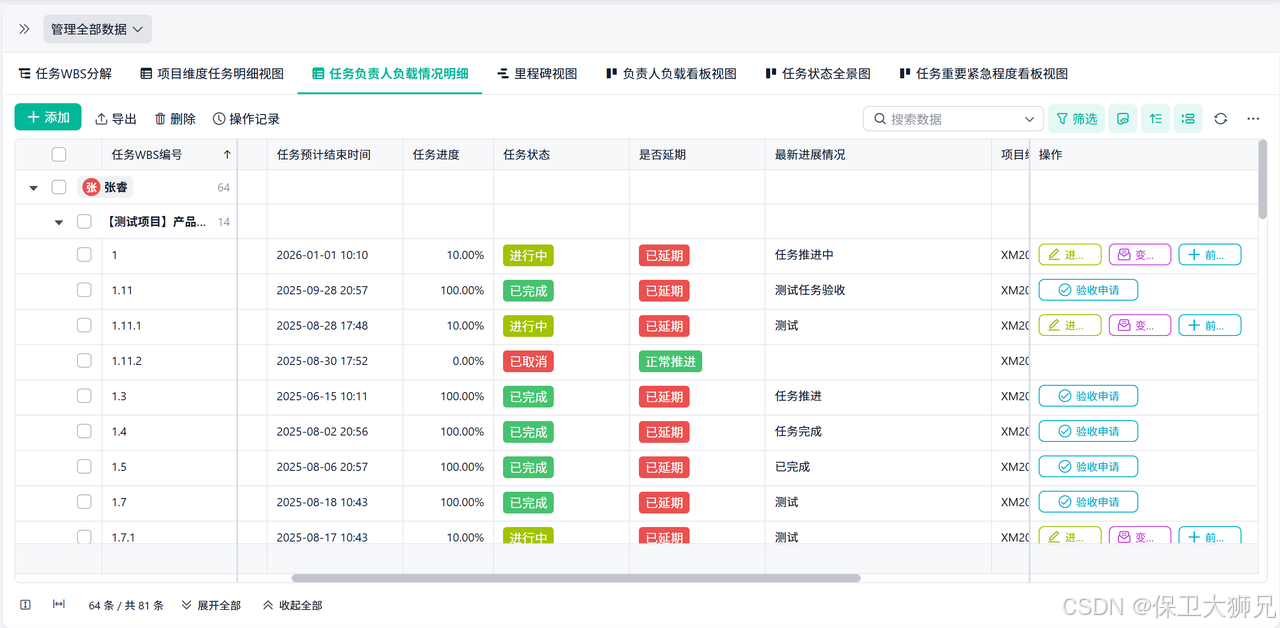Click horizontal scrollbar thumb under table
The width and height of the screenshot is (1280, 628).
click(x=576, y=578)
